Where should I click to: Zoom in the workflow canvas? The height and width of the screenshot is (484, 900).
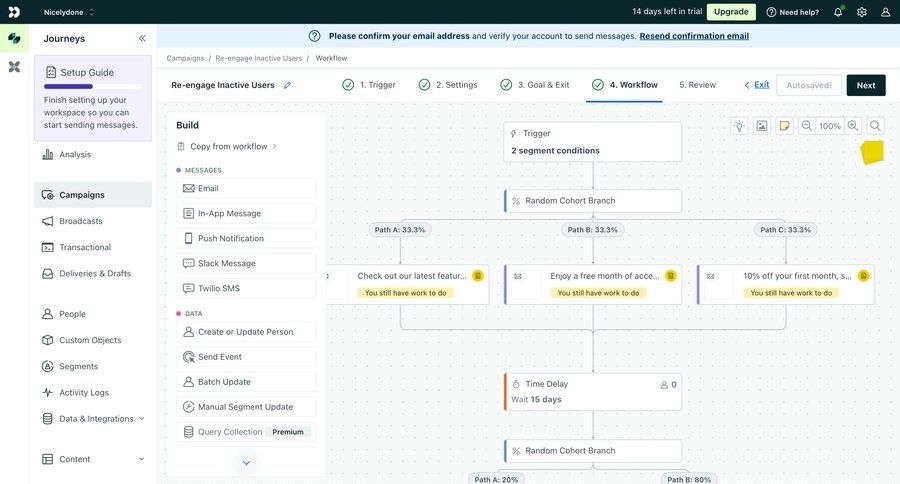853,126
